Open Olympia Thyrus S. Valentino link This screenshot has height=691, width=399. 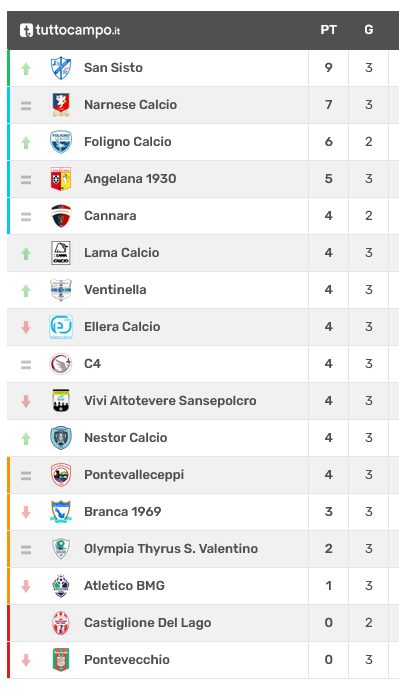(171, 549)
